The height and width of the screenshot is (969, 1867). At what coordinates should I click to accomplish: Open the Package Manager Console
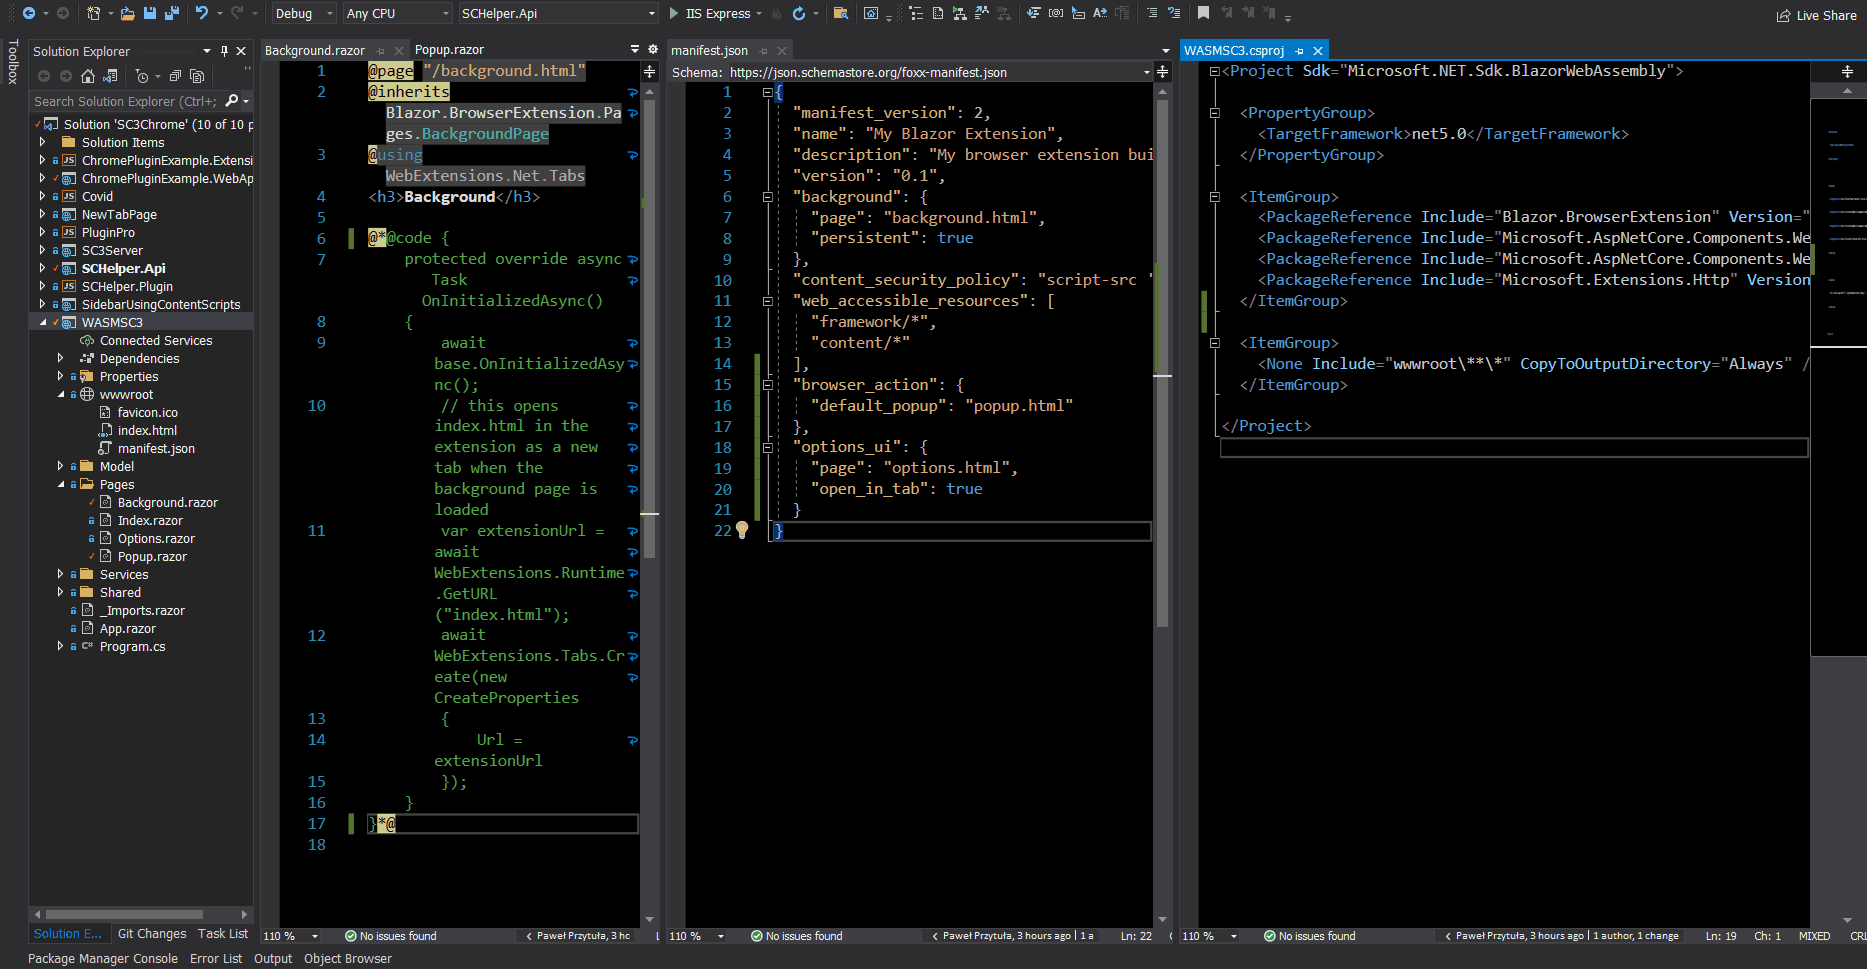(103, 958)
